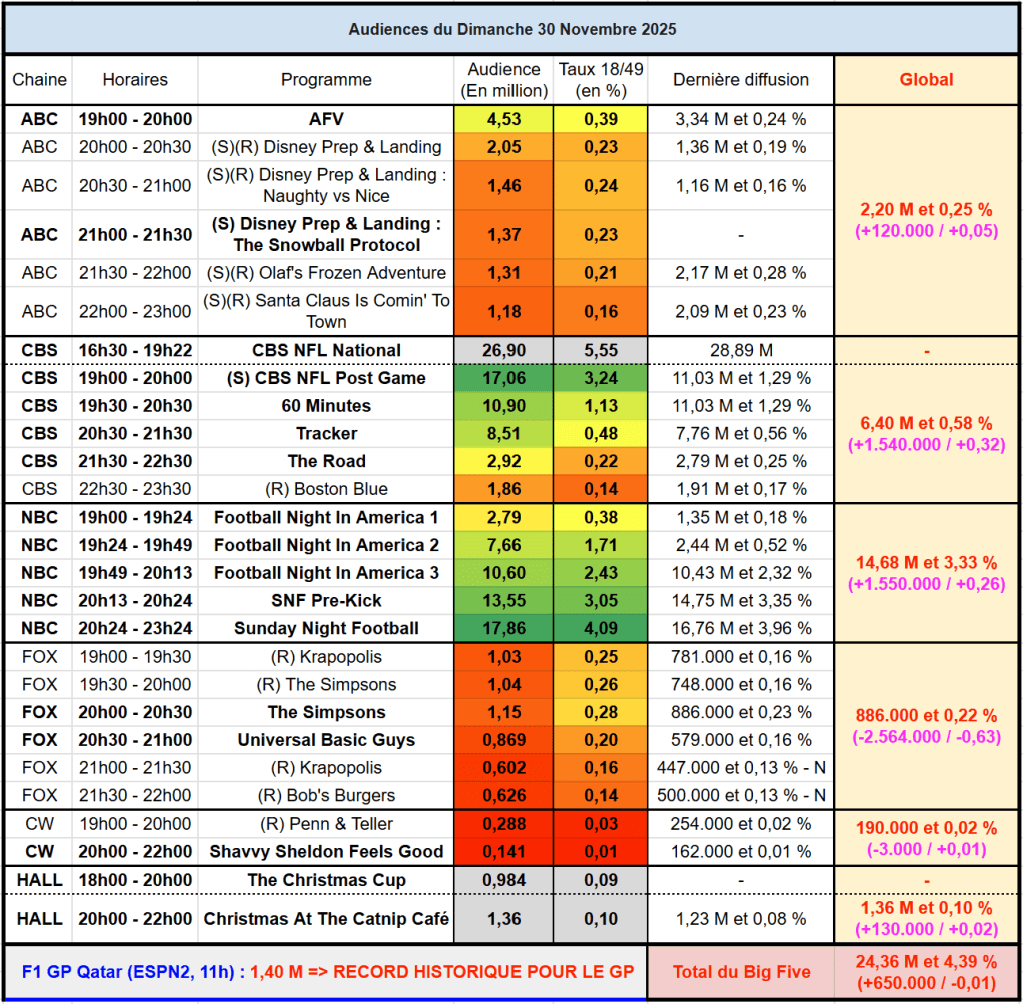Image resolution: width=1023 pixels, height=1004 pixels.
Task: Select the "Universal Basic Guys" program cell
Action: pyautogui.click(x=326, y=740)
